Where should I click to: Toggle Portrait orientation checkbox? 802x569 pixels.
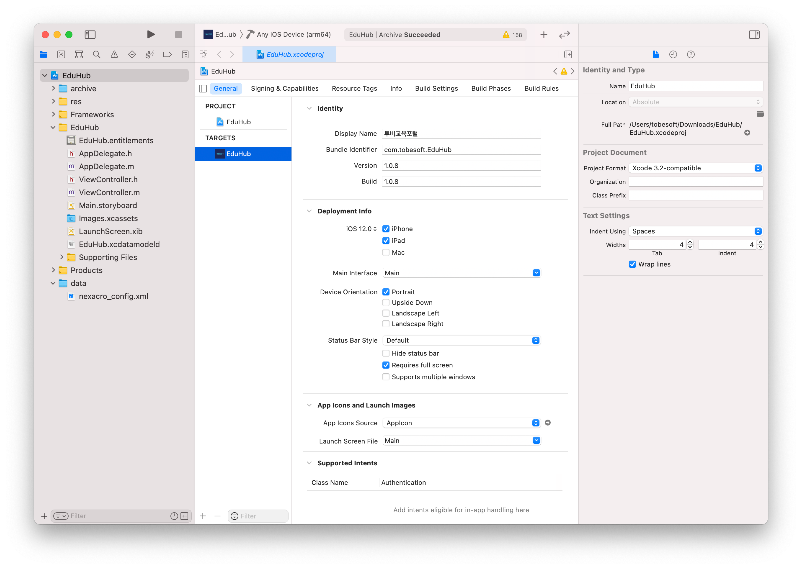point(386,292)
